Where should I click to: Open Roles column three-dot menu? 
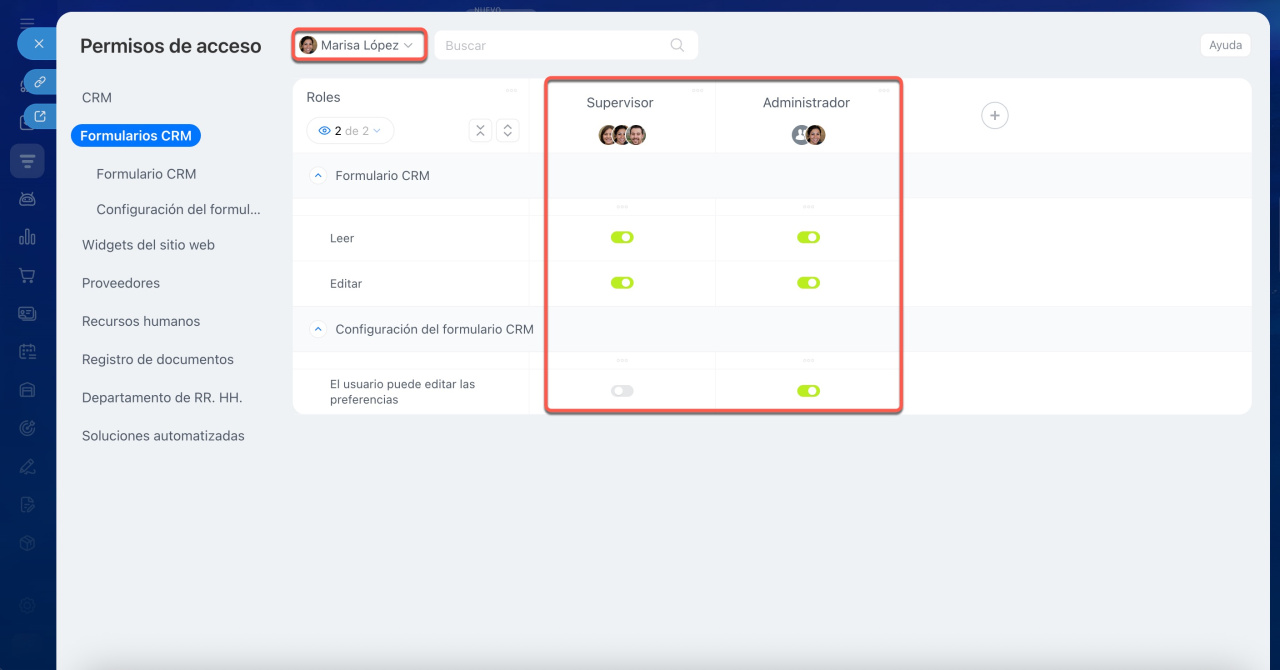pos(511,91)
